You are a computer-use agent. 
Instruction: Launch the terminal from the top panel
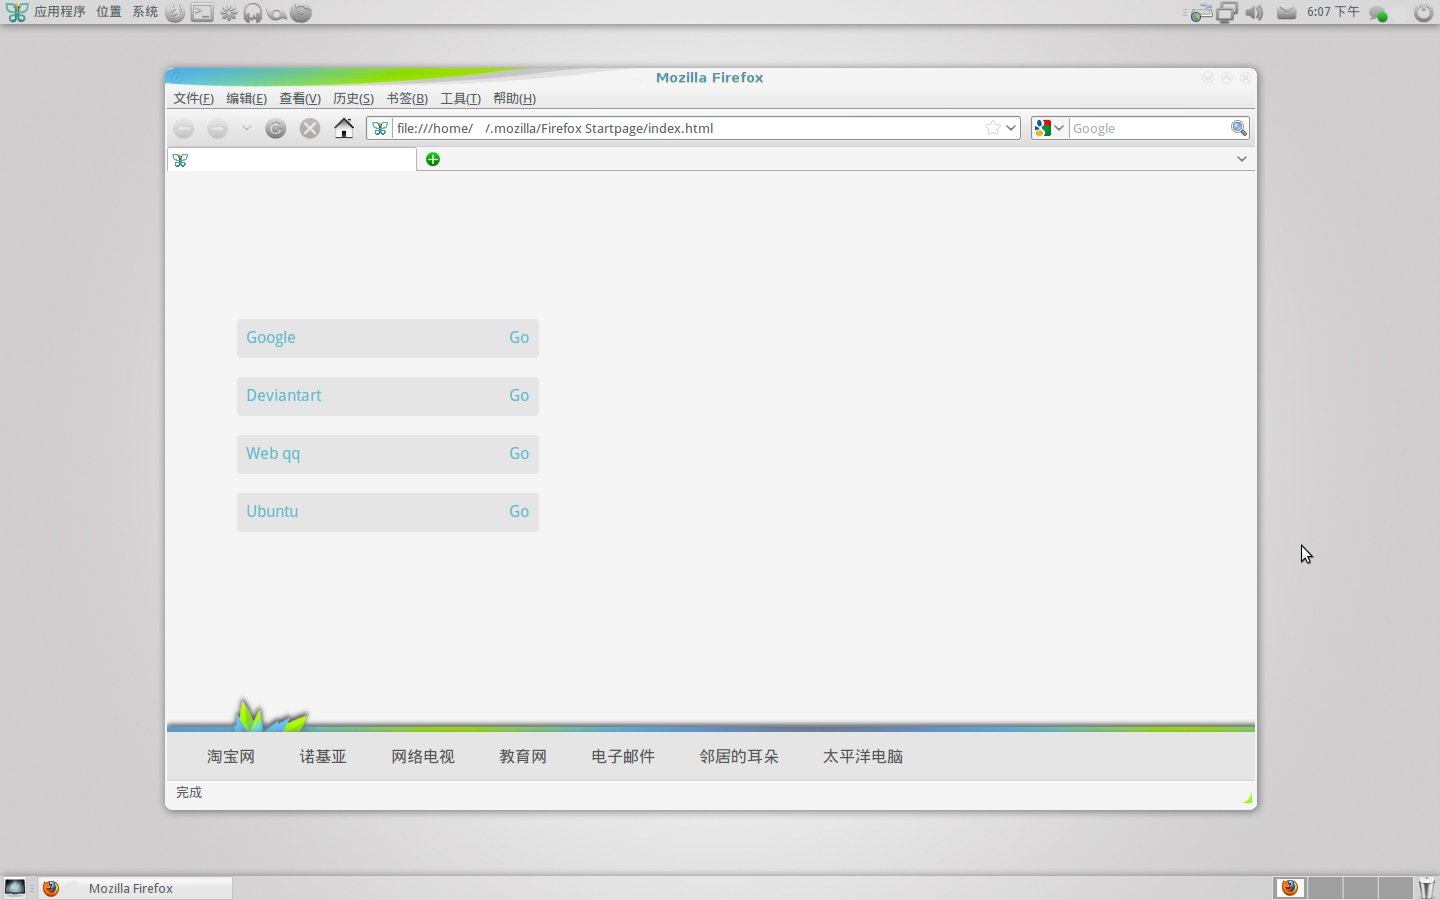click(202, 13)
